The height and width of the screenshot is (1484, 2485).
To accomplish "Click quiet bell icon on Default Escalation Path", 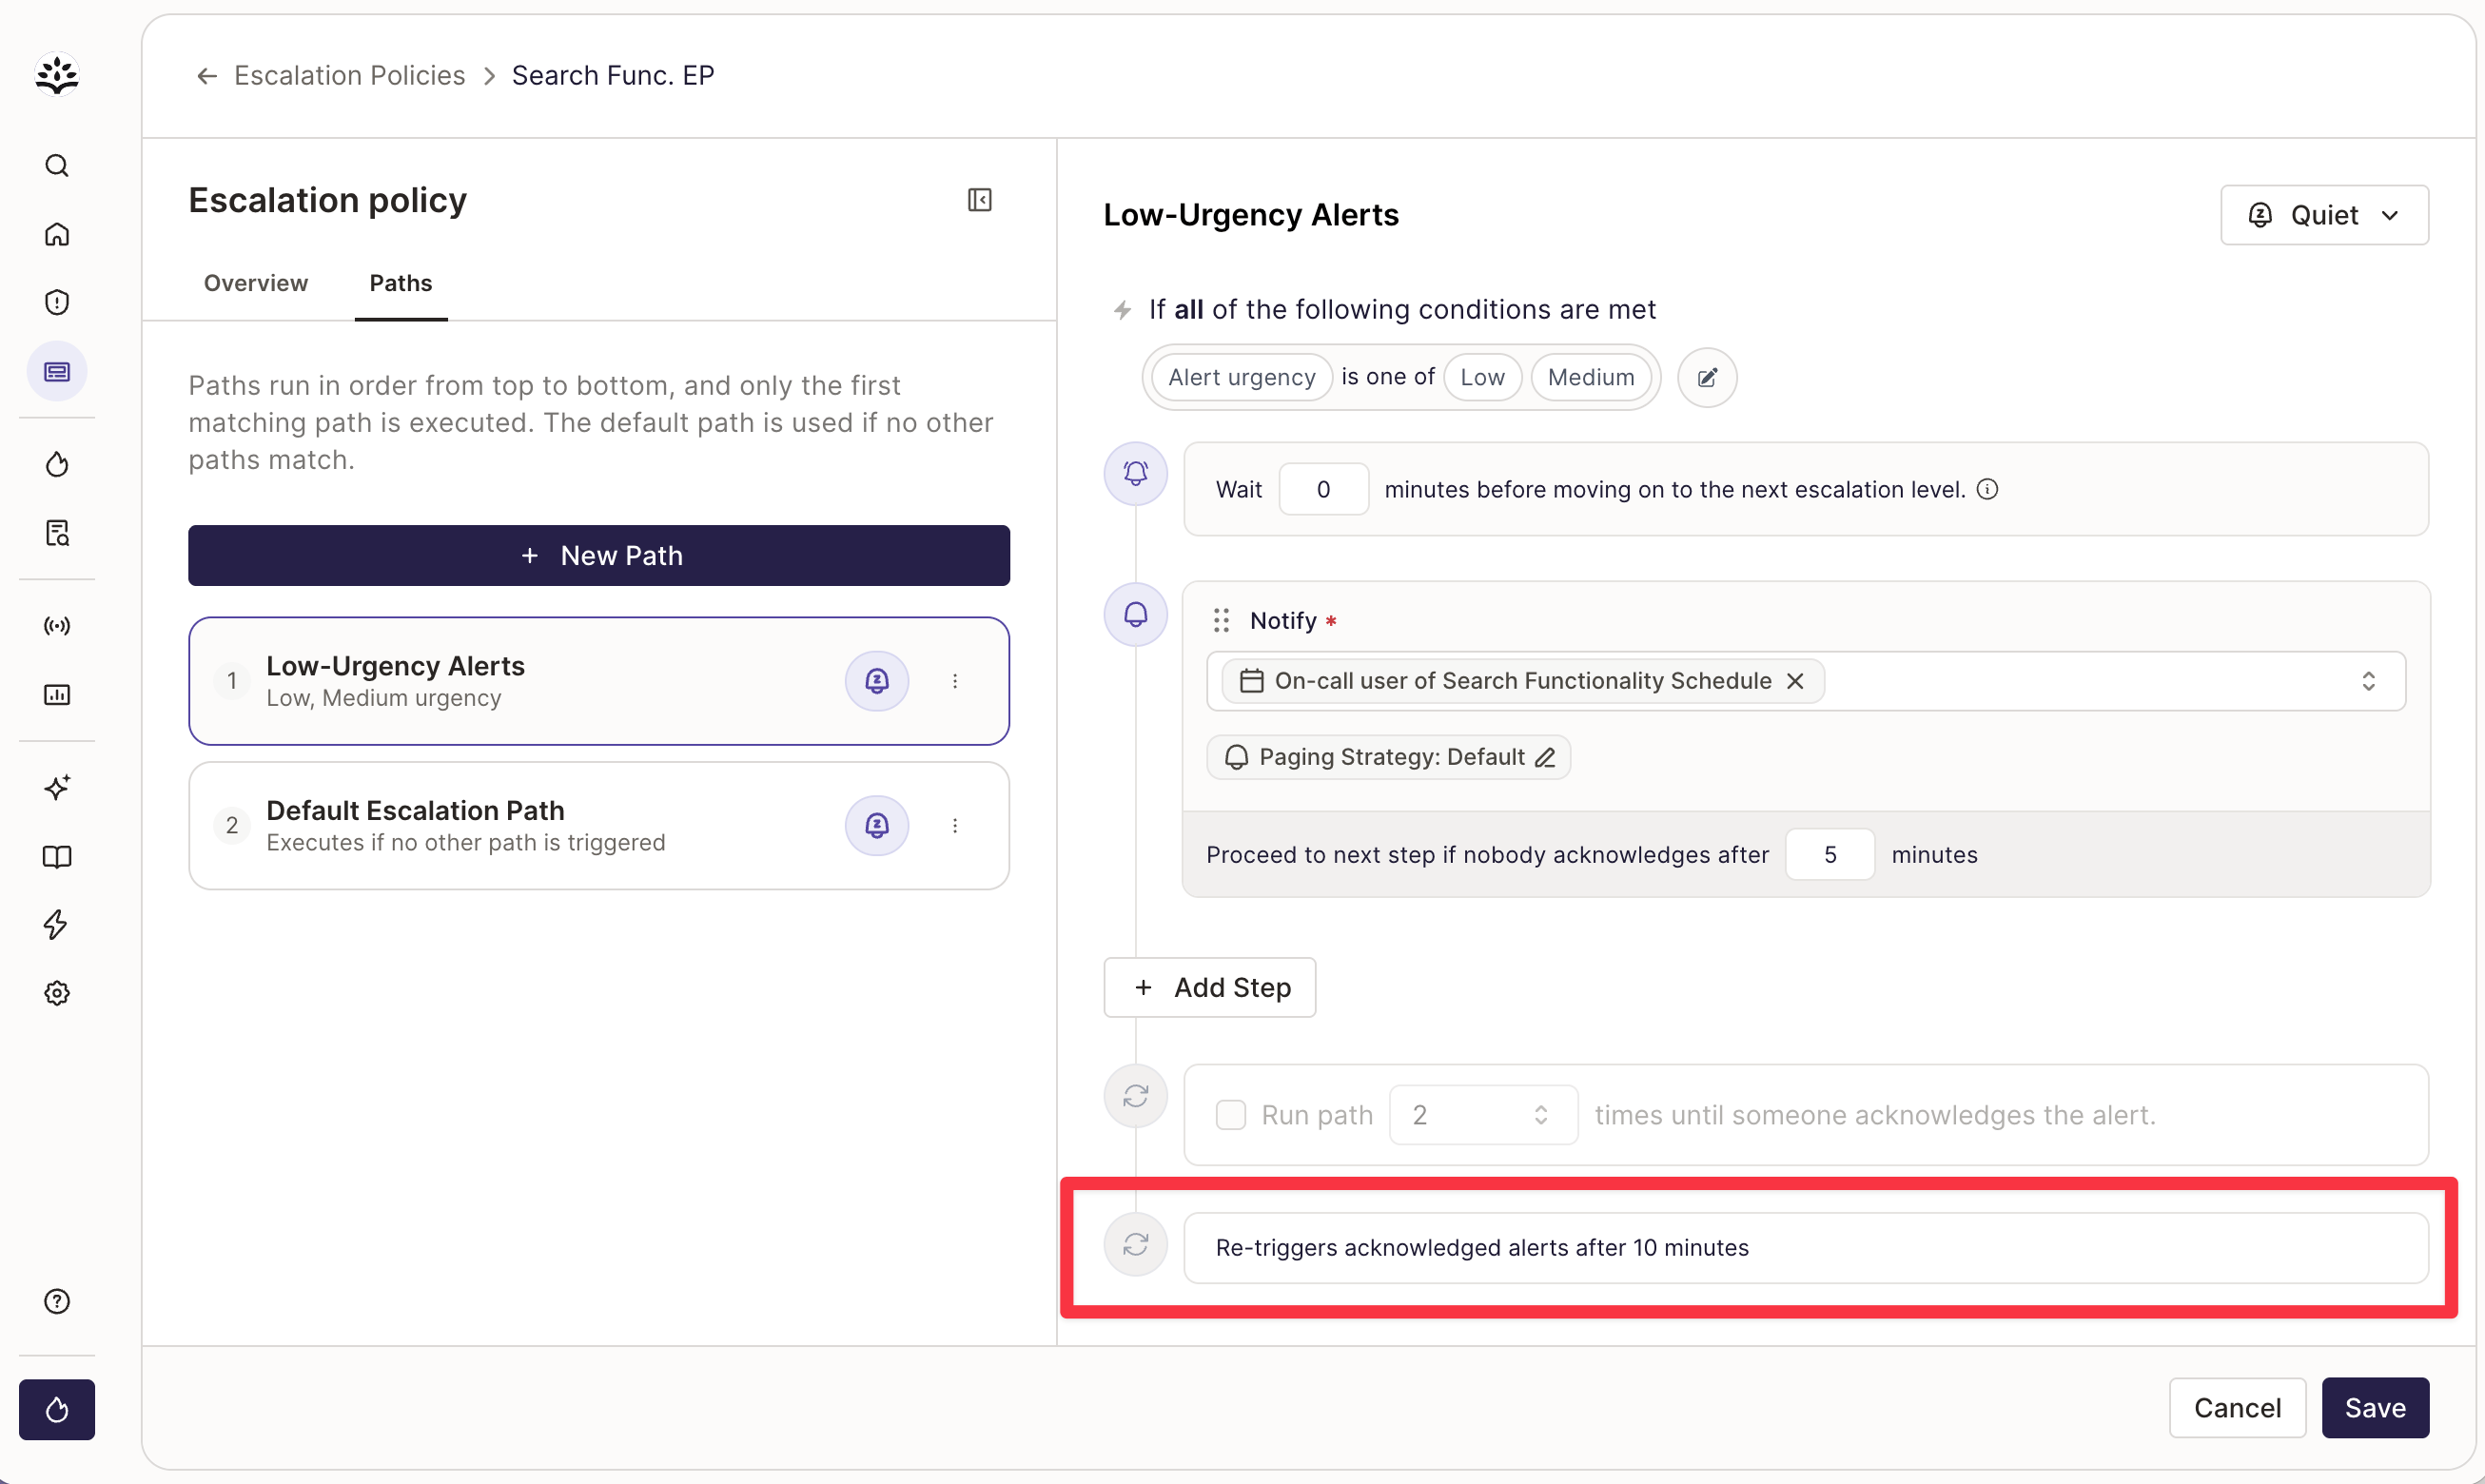I will 877,826.
